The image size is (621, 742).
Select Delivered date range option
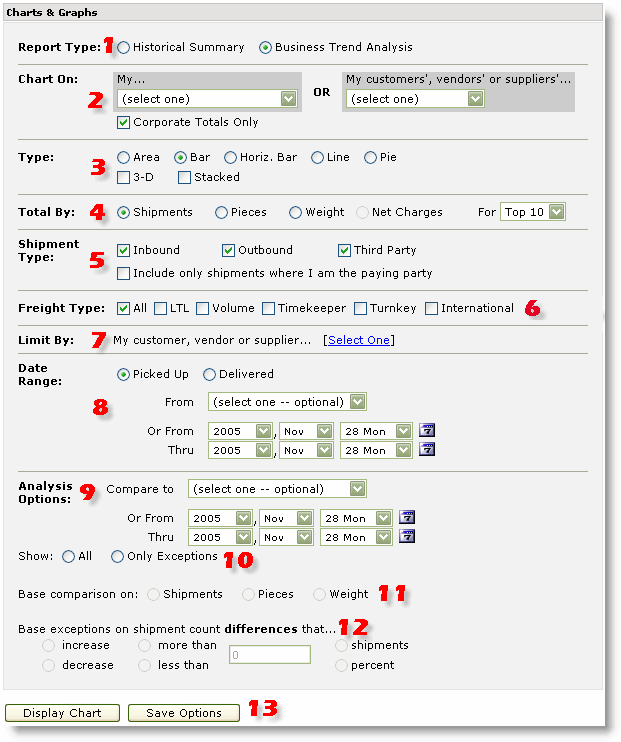pyautogui.click(x=210, y=374)
